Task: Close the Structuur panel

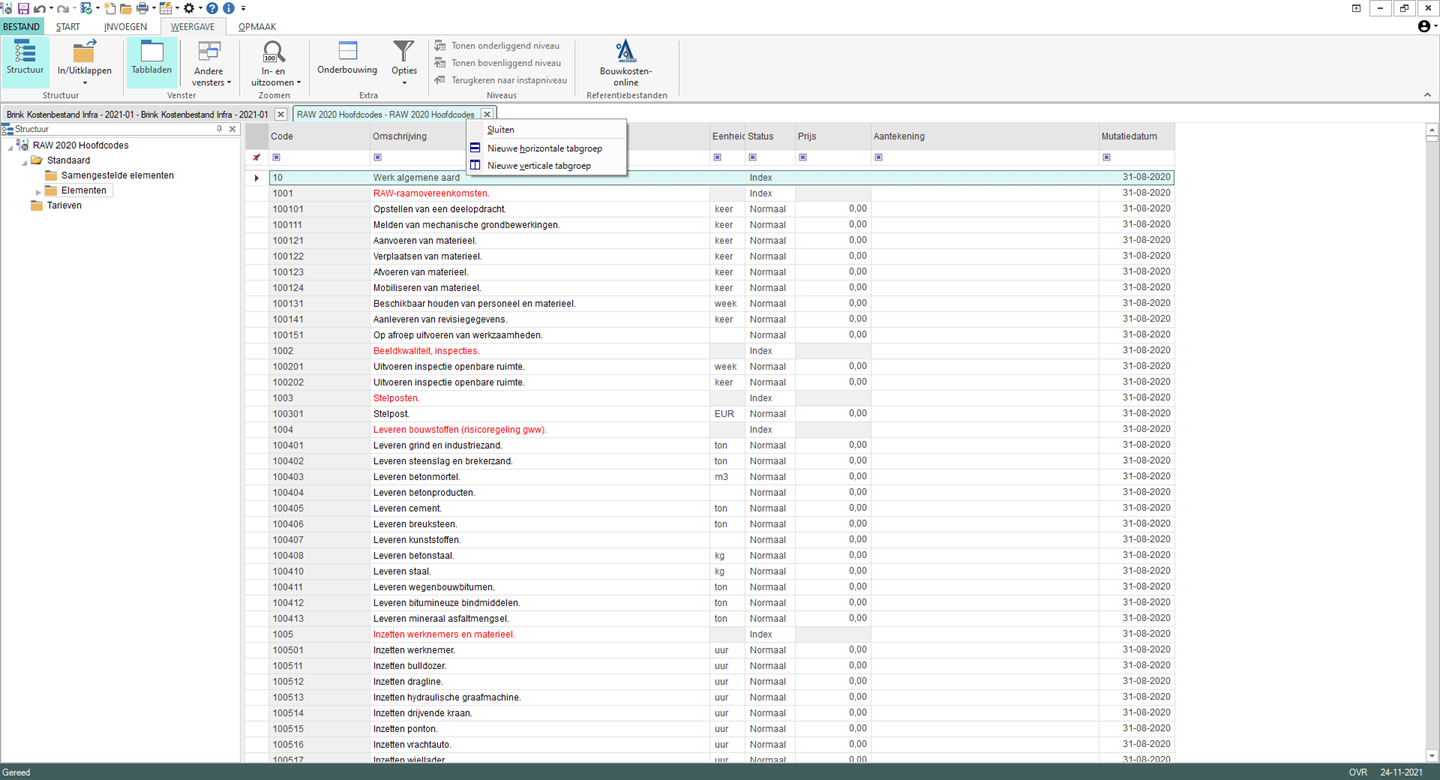Action: click(x=233, y=129)
